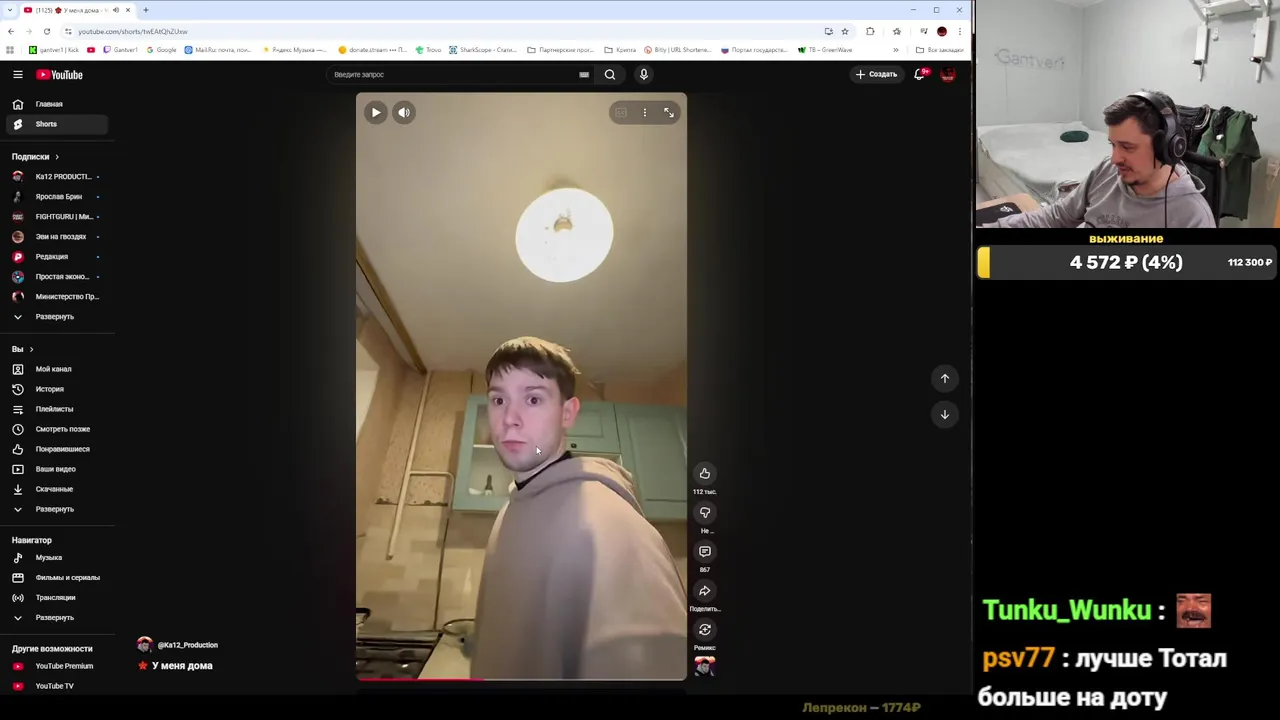Open the Google bookmark

pos(162,50)
